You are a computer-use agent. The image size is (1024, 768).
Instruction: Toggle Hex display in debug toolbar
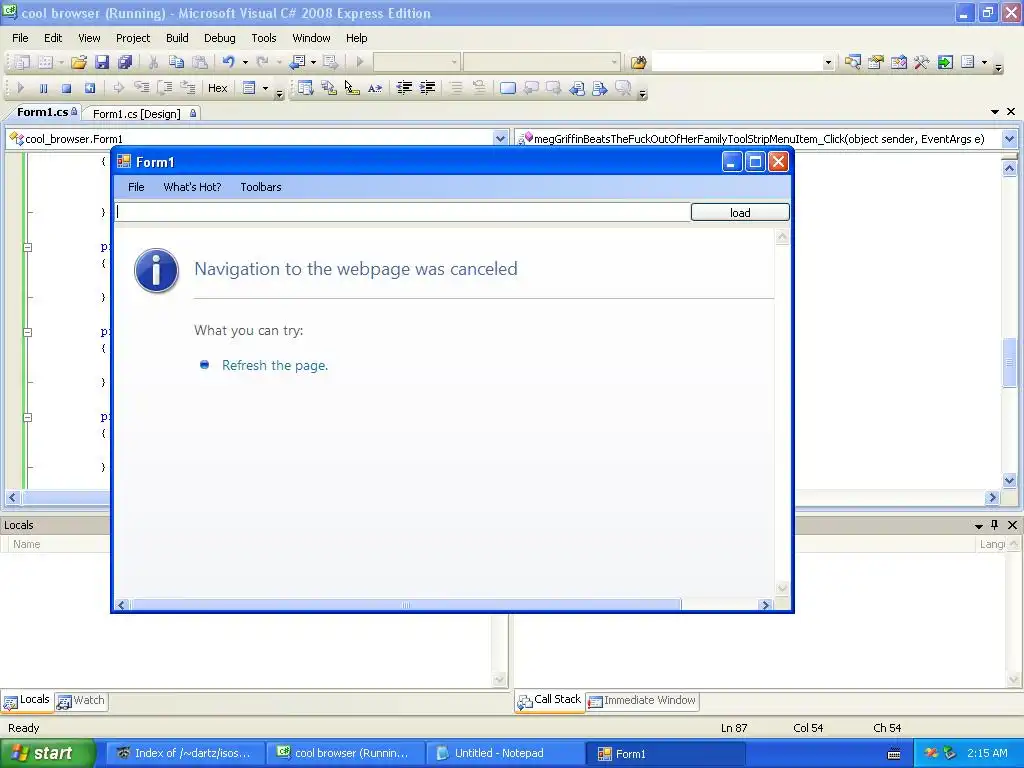[217, 88]
